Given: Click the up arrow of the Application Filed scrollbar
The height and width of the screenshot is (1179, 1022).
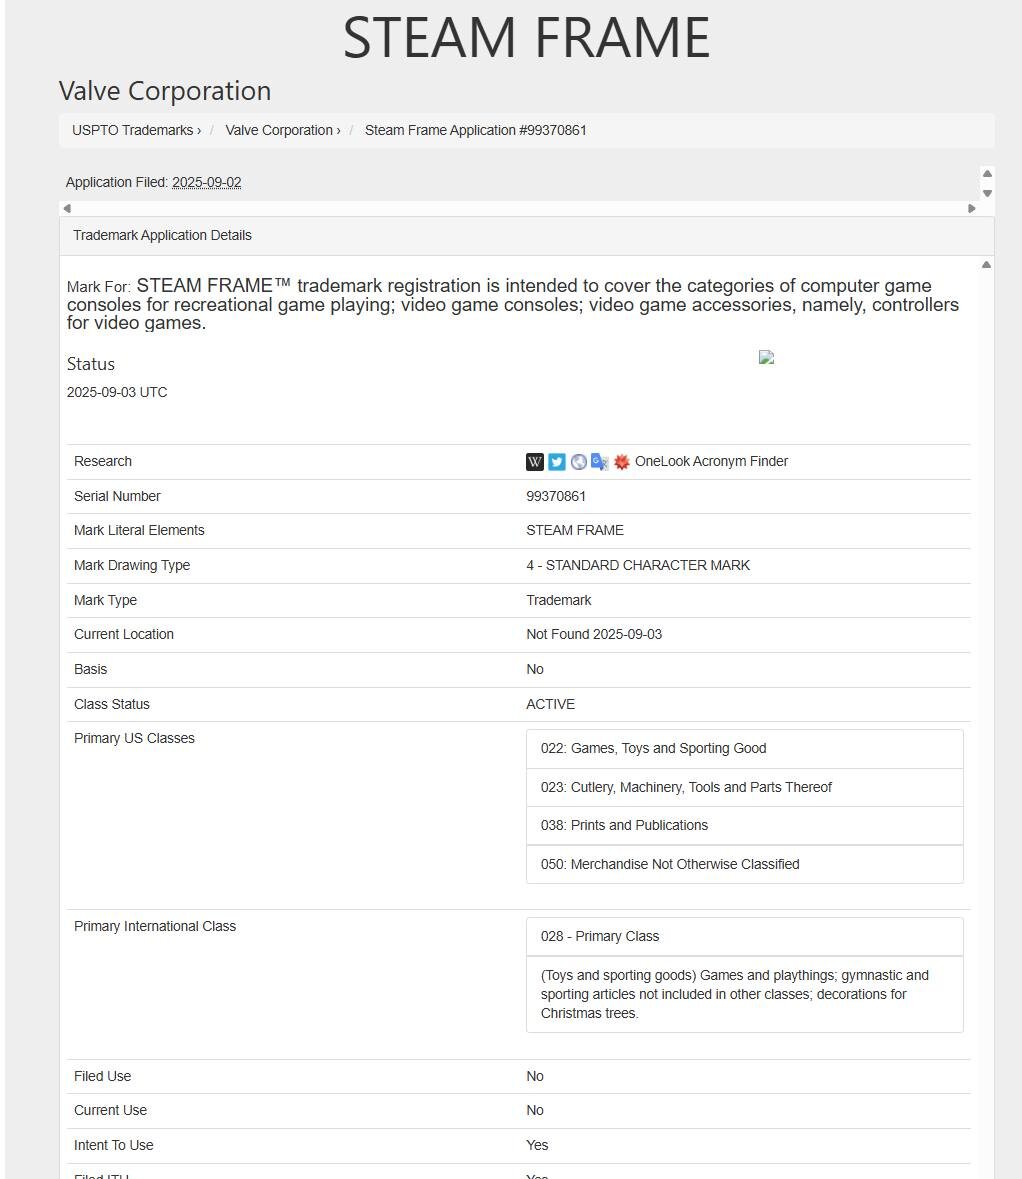Looking at the screenshot, I should [x=987, y=174].
